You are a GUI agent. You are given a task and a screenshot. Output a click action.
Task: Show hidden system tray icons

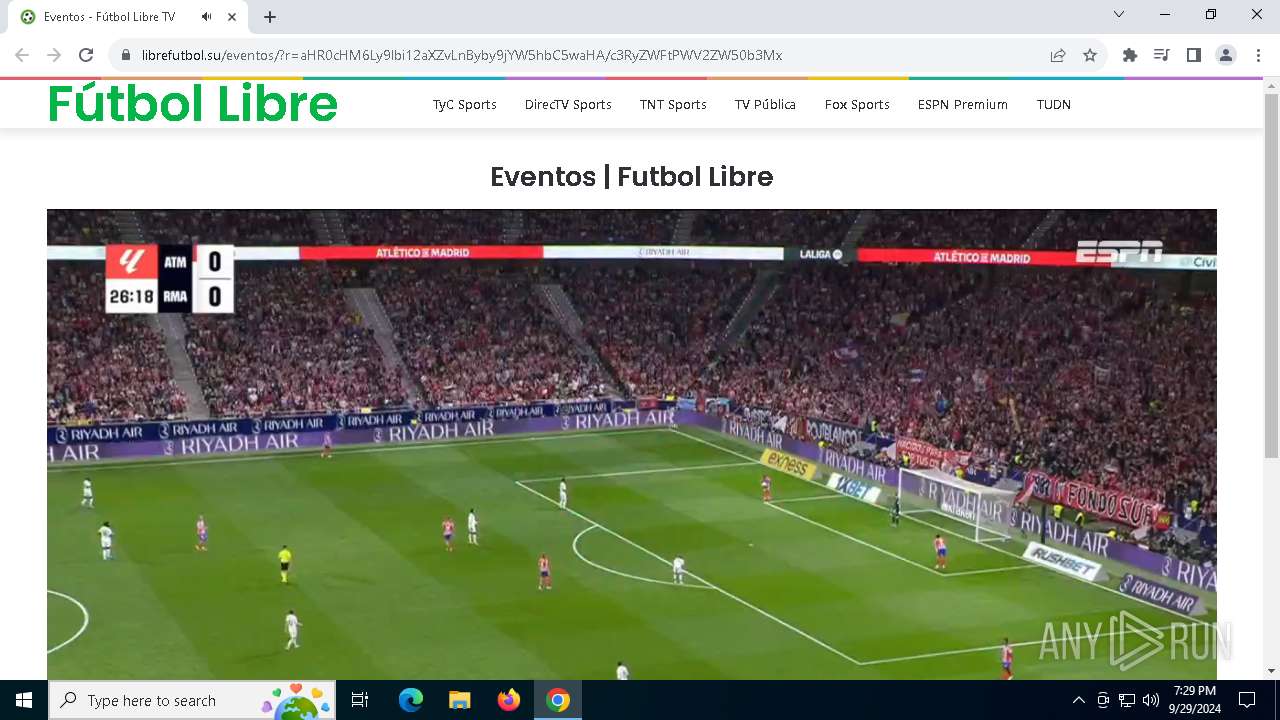[x=1078, y=700]
